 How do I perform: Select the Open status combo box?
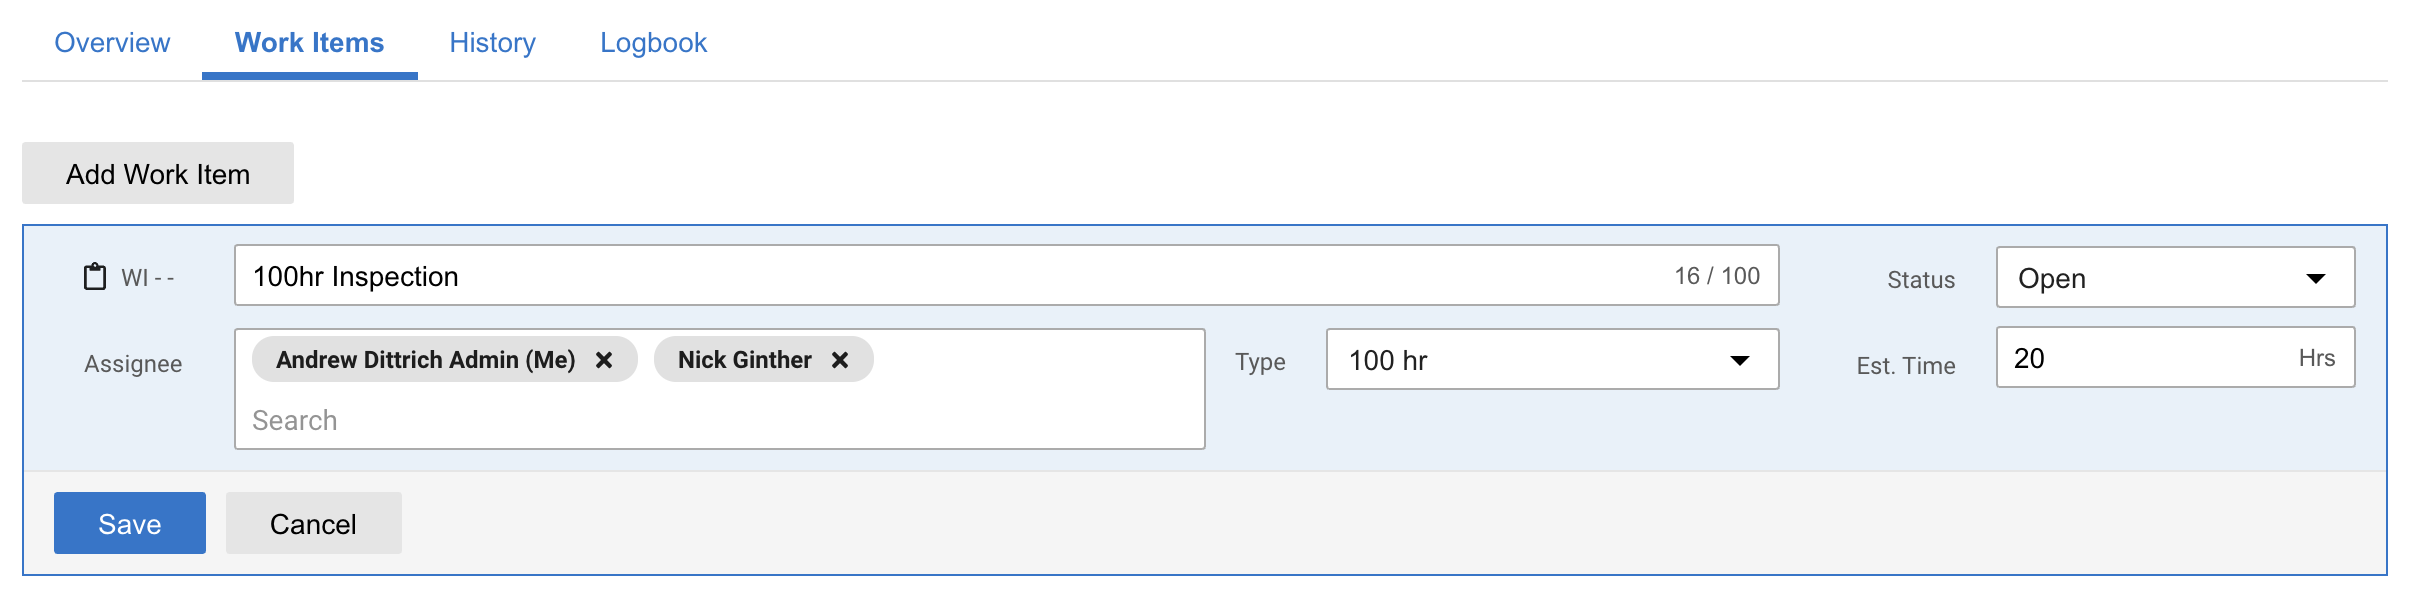pyautogui.click(x=2175, y=277)
